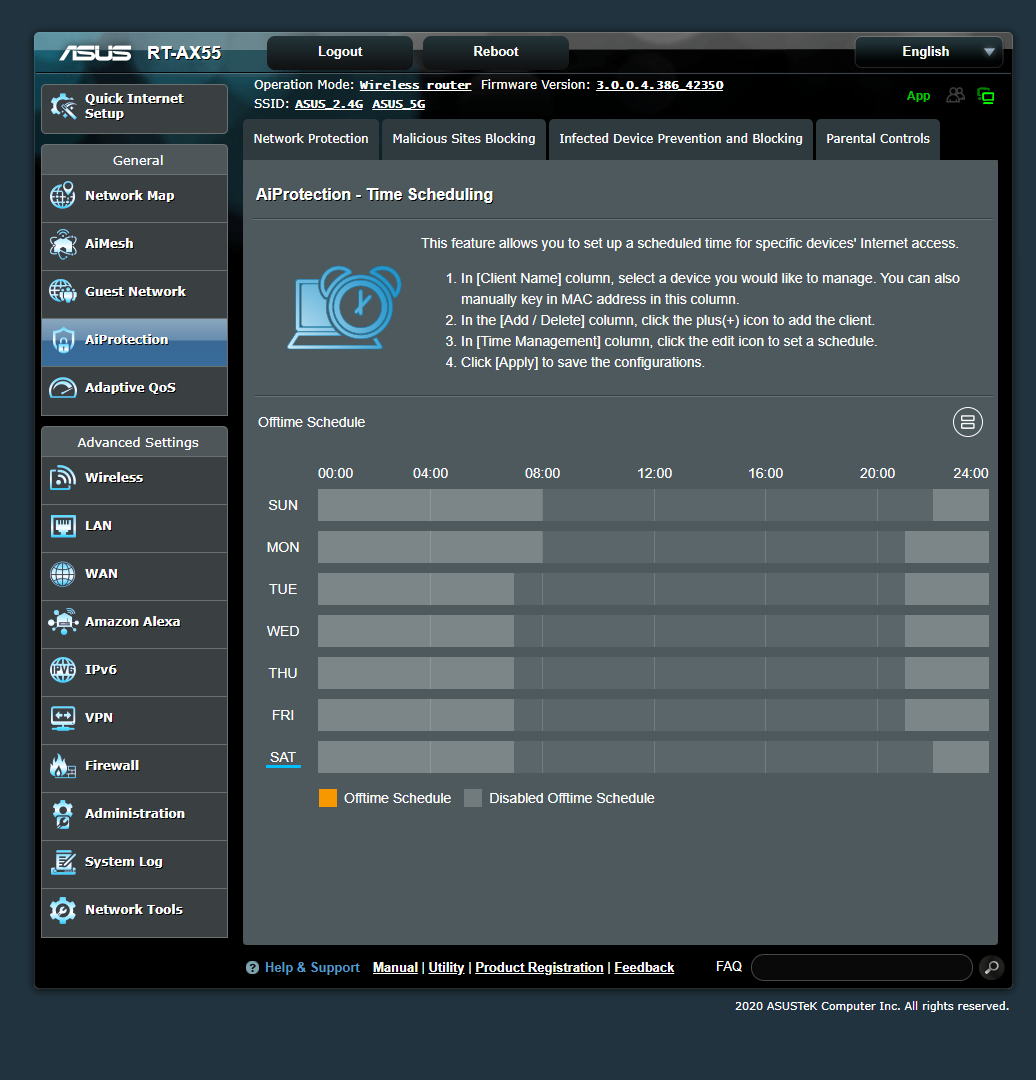Select the TUE row early-morning schedule block
This screenshot has height=1080, width=1036.
point(415,589)
